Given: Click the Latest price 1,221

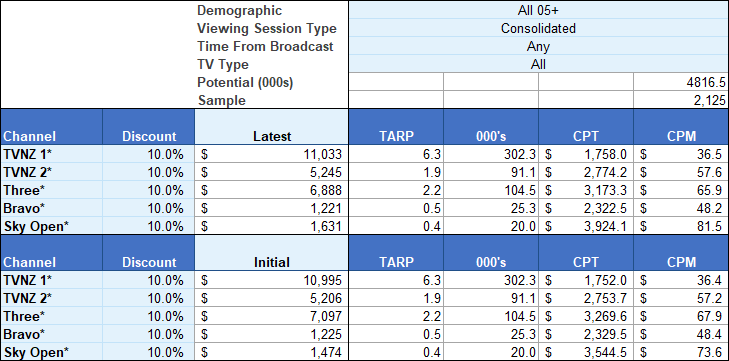Looking at the screenshot, I should click(x=272, y=208).
